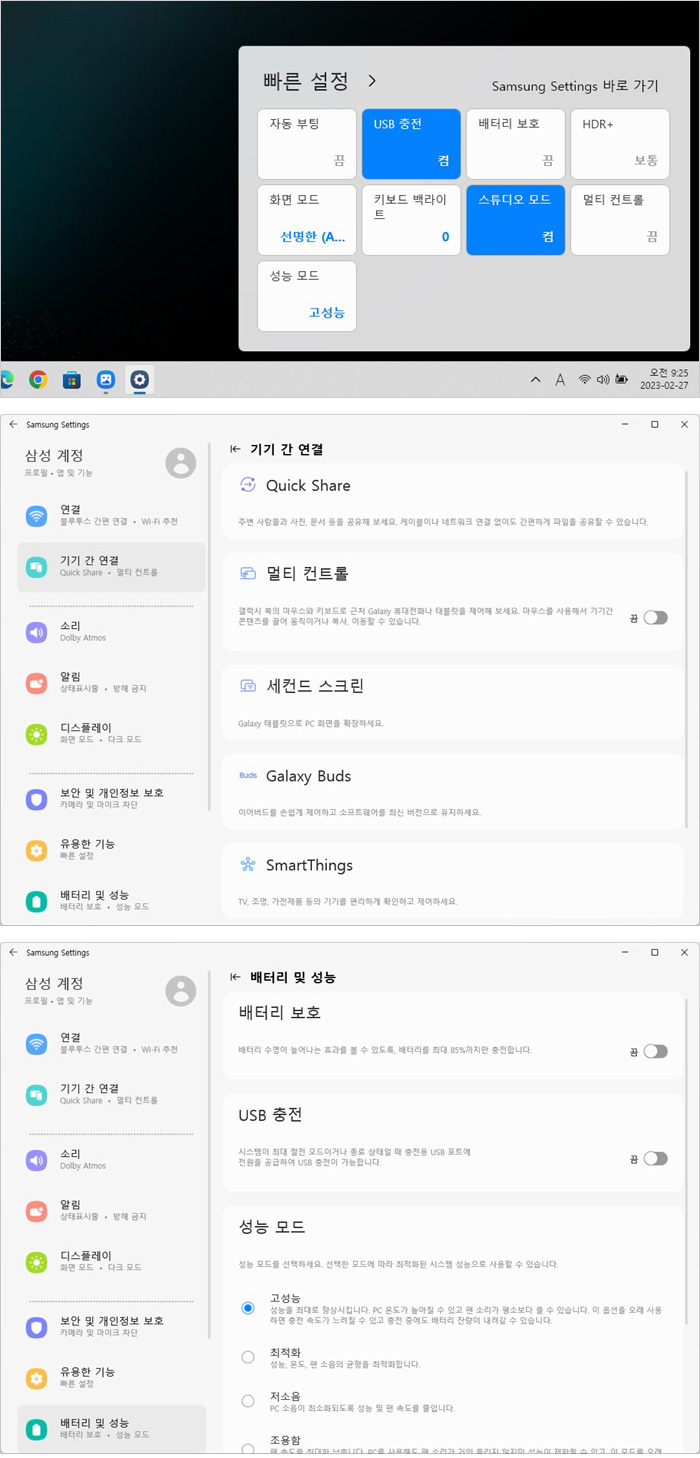Image resolution: width=700 pixels, height=1458 pixels.
Task: Click the 성능 모드 고성능 quick tile
Action: coord(307,296)
